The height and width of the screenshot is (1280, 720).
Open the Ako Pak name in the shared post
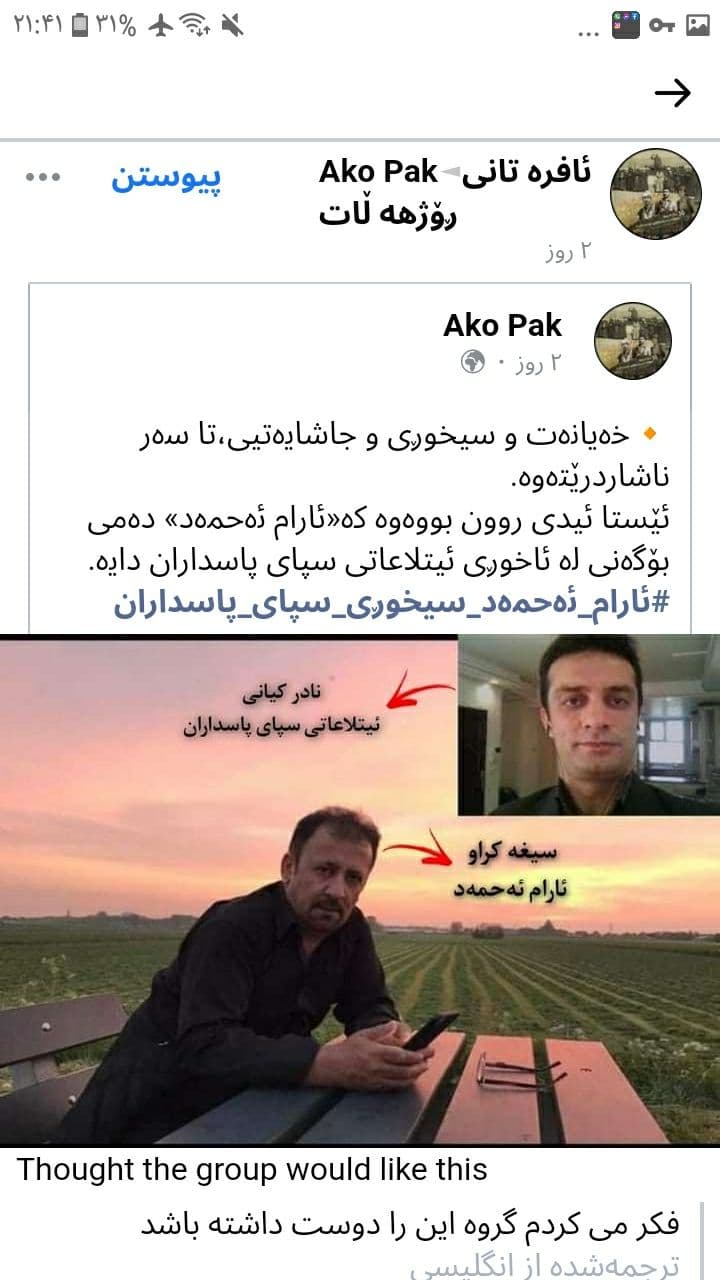click(x=503, y=325)
